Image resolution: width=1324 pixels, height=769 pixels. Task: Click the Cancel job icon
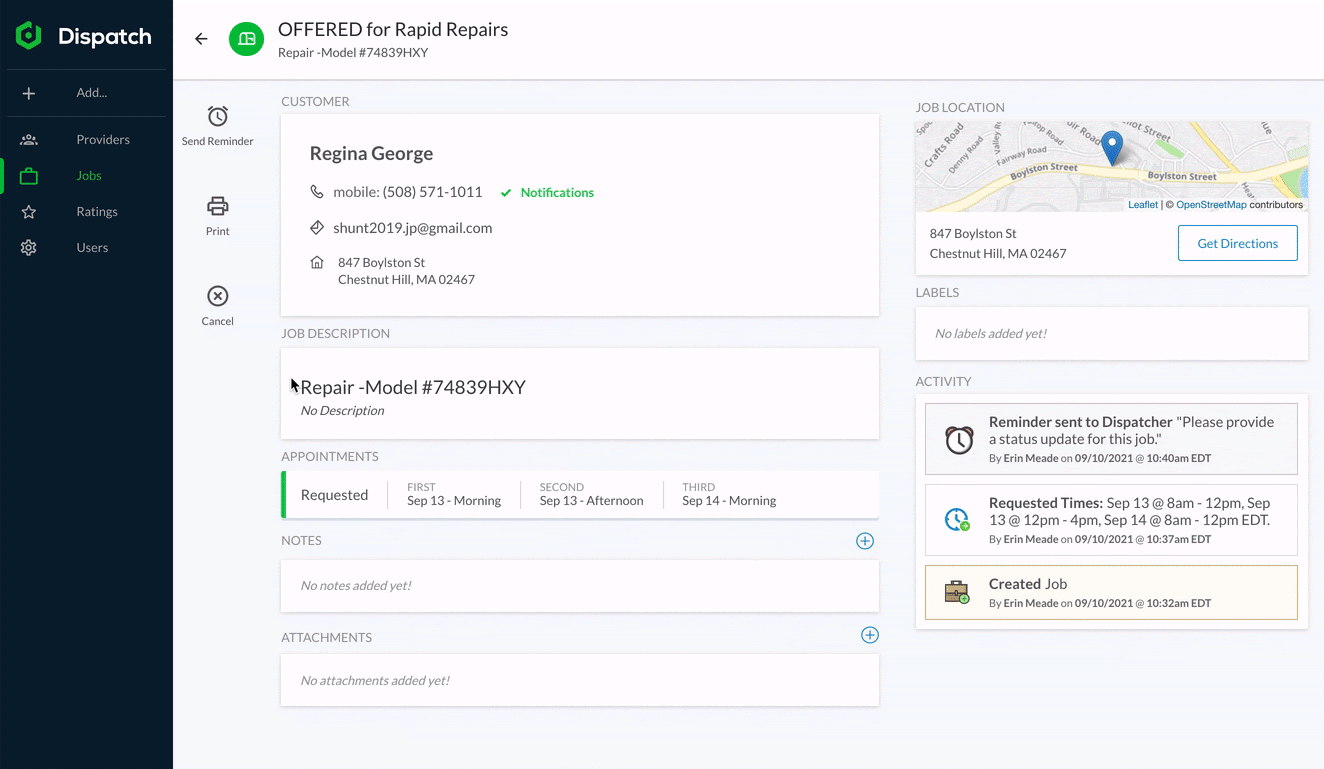click(x=217, y=296)
